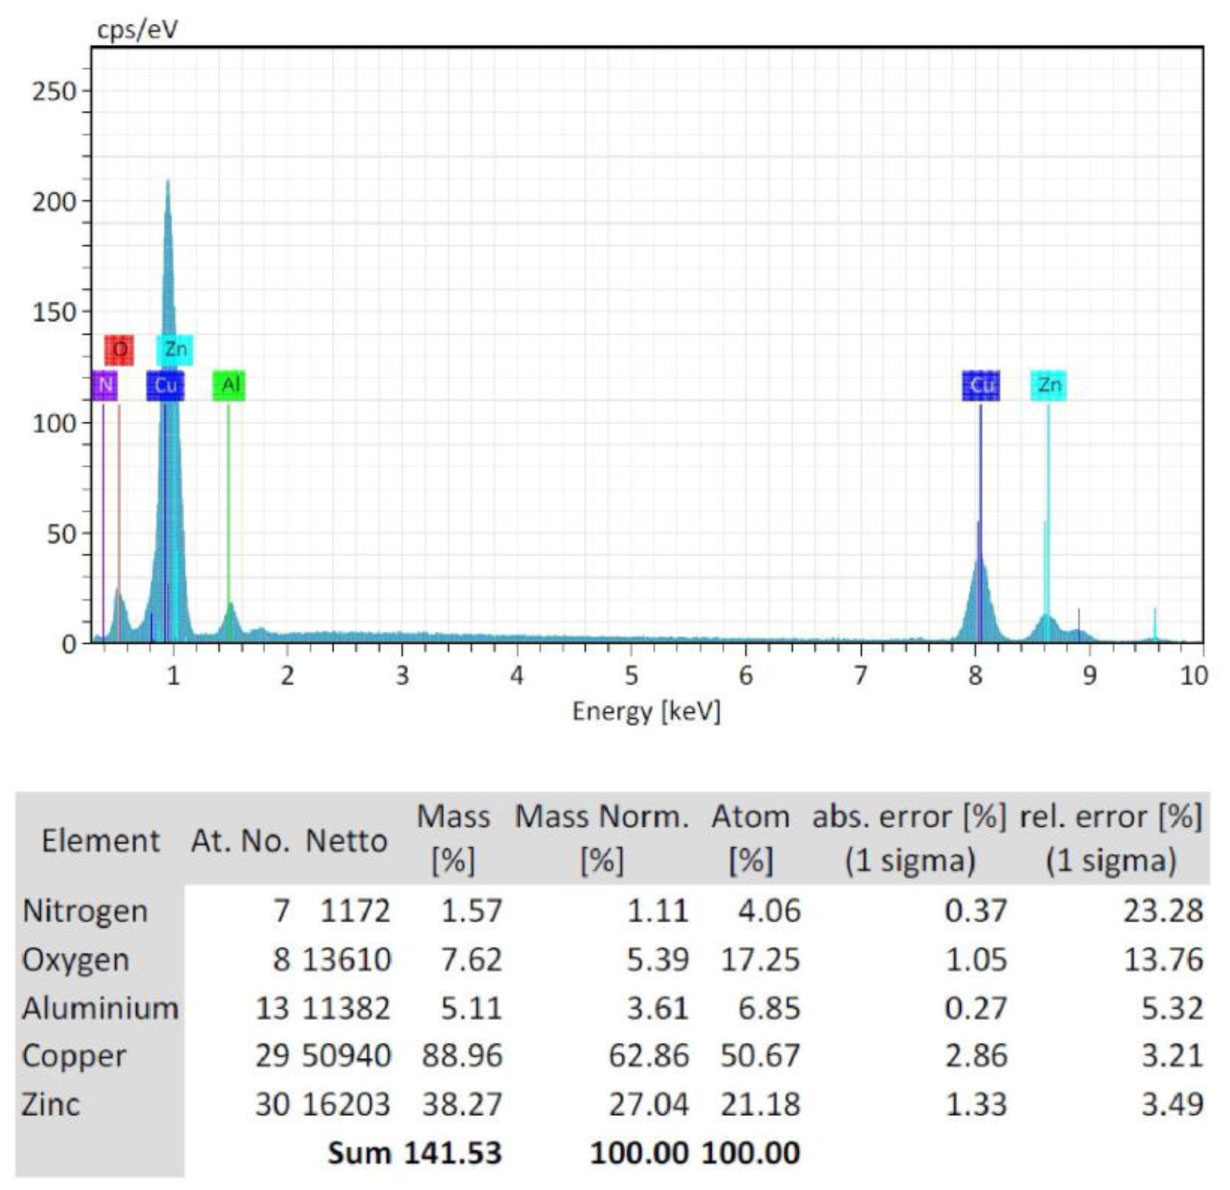Click the Zinc element name cell
Image resolution: width=1230 pixels, height=1190 pixels.
pos(50,1105)
